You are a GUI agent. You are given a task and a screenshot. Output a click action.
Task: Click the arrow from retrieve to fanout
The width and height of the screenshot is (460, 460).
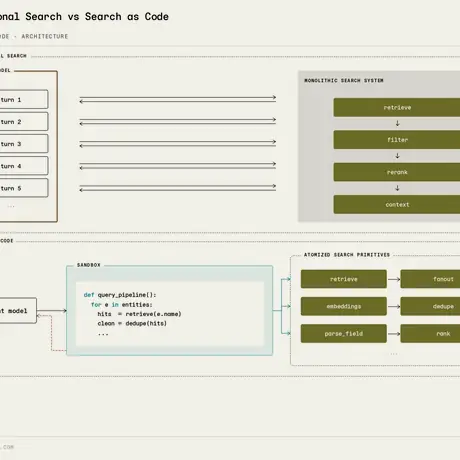(x=394, y=279)
